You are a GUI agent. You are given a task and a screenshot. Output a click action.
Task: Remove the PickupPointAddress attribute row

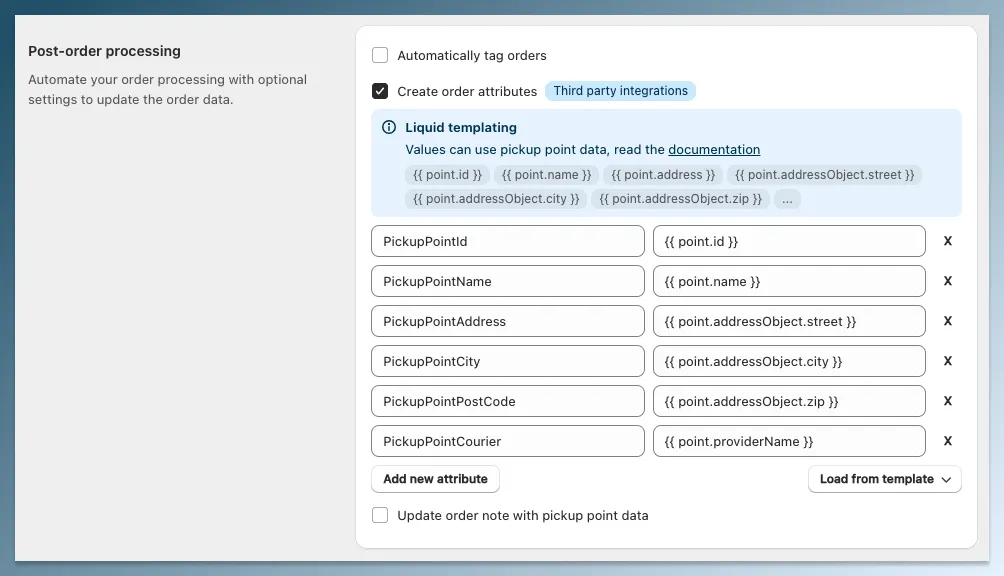coord(948,321)
